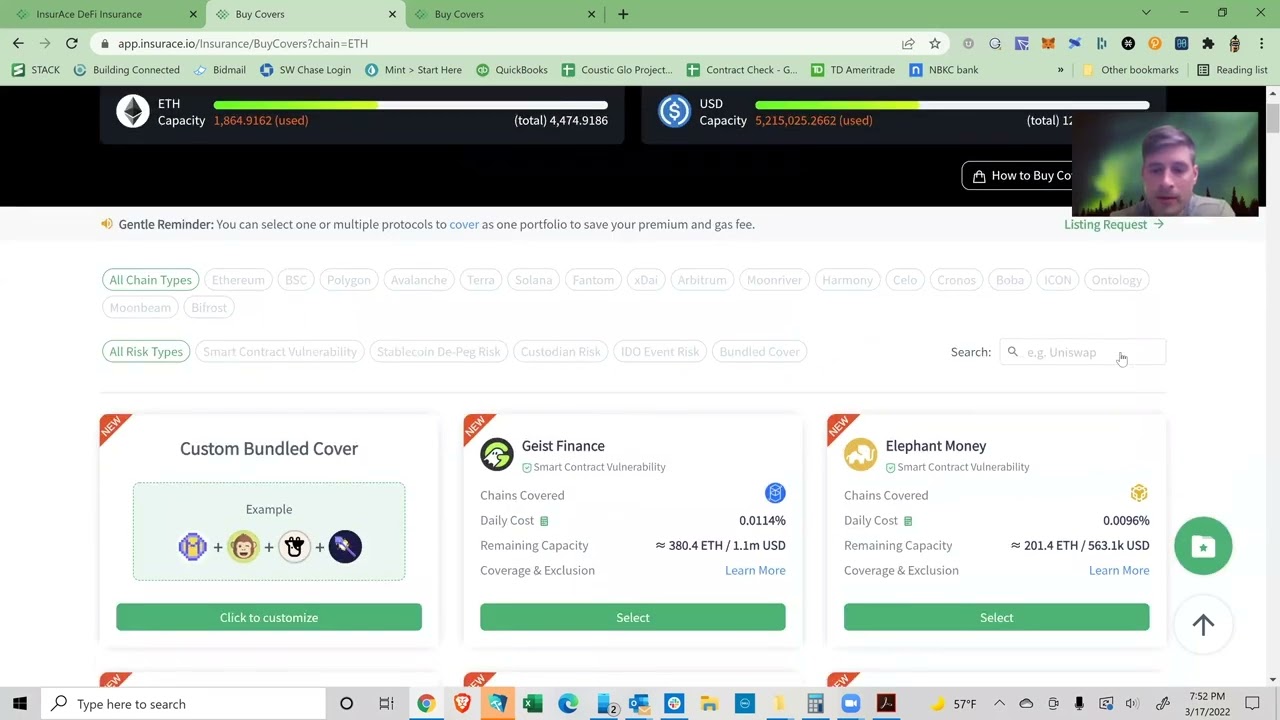Follow the cover link in Gentle Reminder
Image resolution: width=1280 pixels, height=720 pixels.
(x=464, y=224)
